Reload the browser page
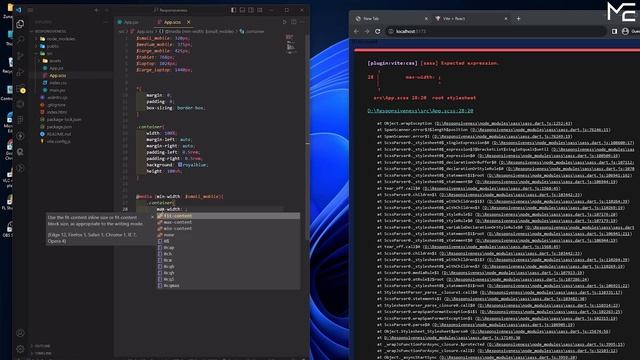The height and width of the screenshot is (360, 640). 378,31
